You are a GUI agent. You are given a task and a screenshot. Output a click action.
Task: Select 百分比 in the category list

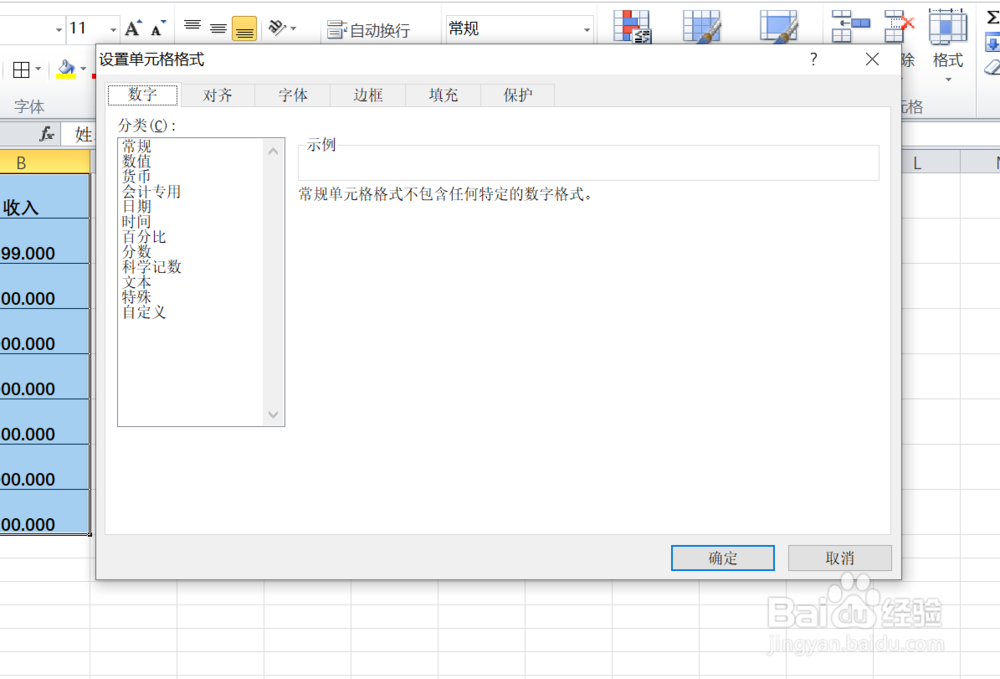[144, 237]
